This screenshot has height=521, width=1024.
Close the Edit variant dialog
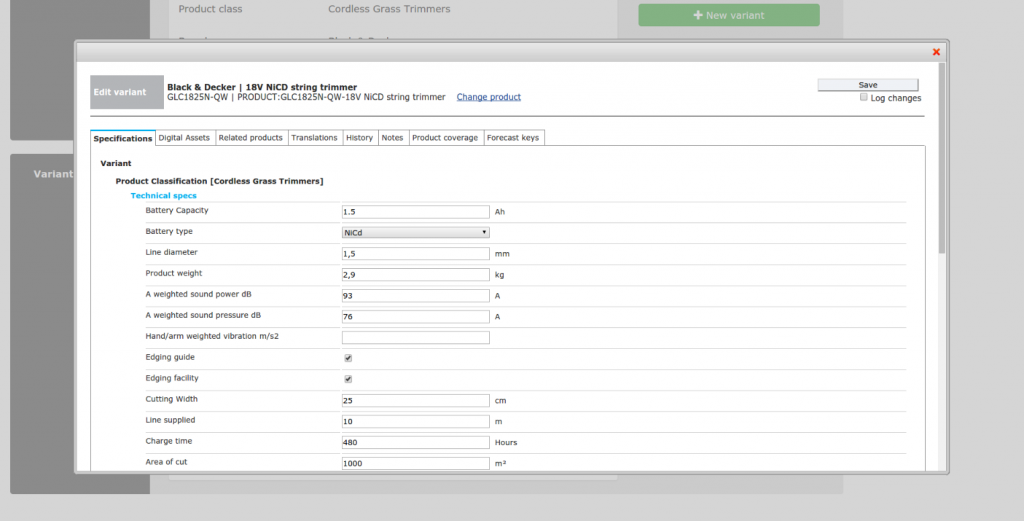pyautogui.click(x=936, y=52)
